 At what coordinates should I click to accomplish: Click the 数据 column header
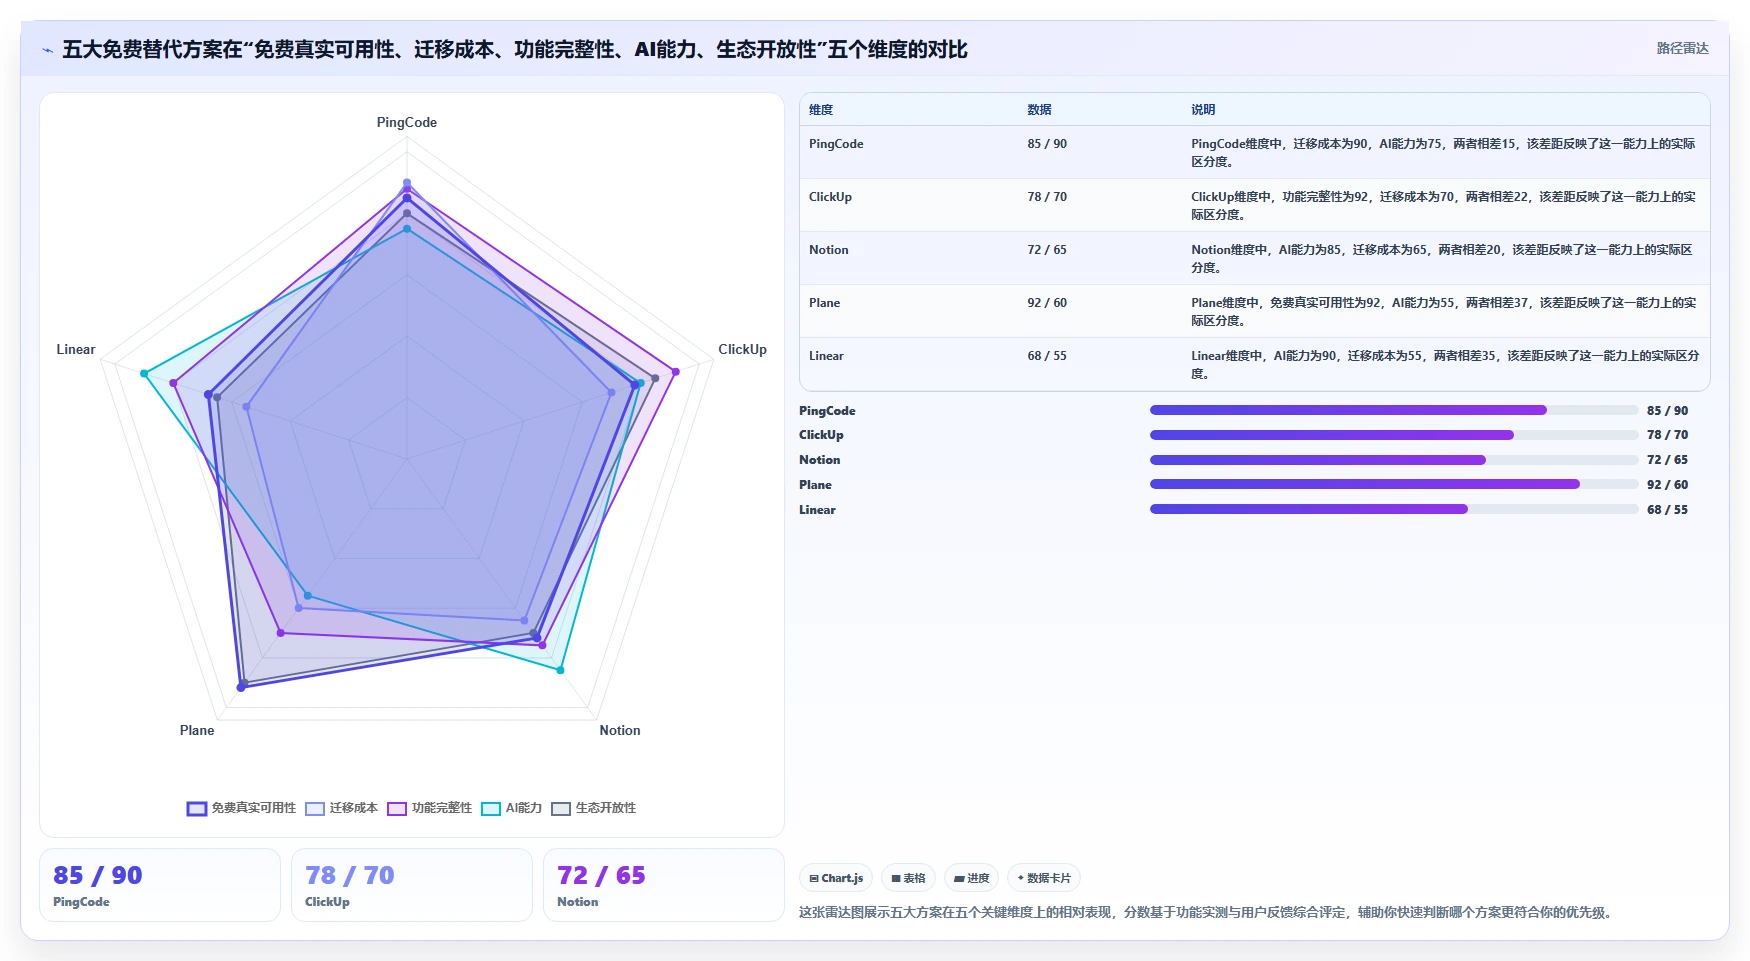(1039, 110)
